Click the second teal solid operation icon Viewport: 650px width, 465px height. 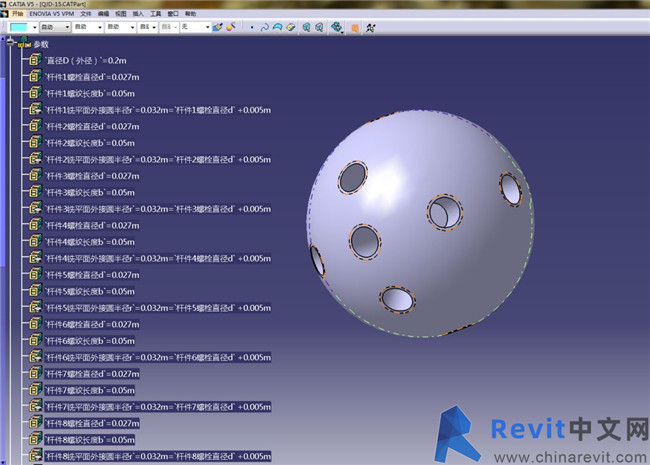pos(319,27)
